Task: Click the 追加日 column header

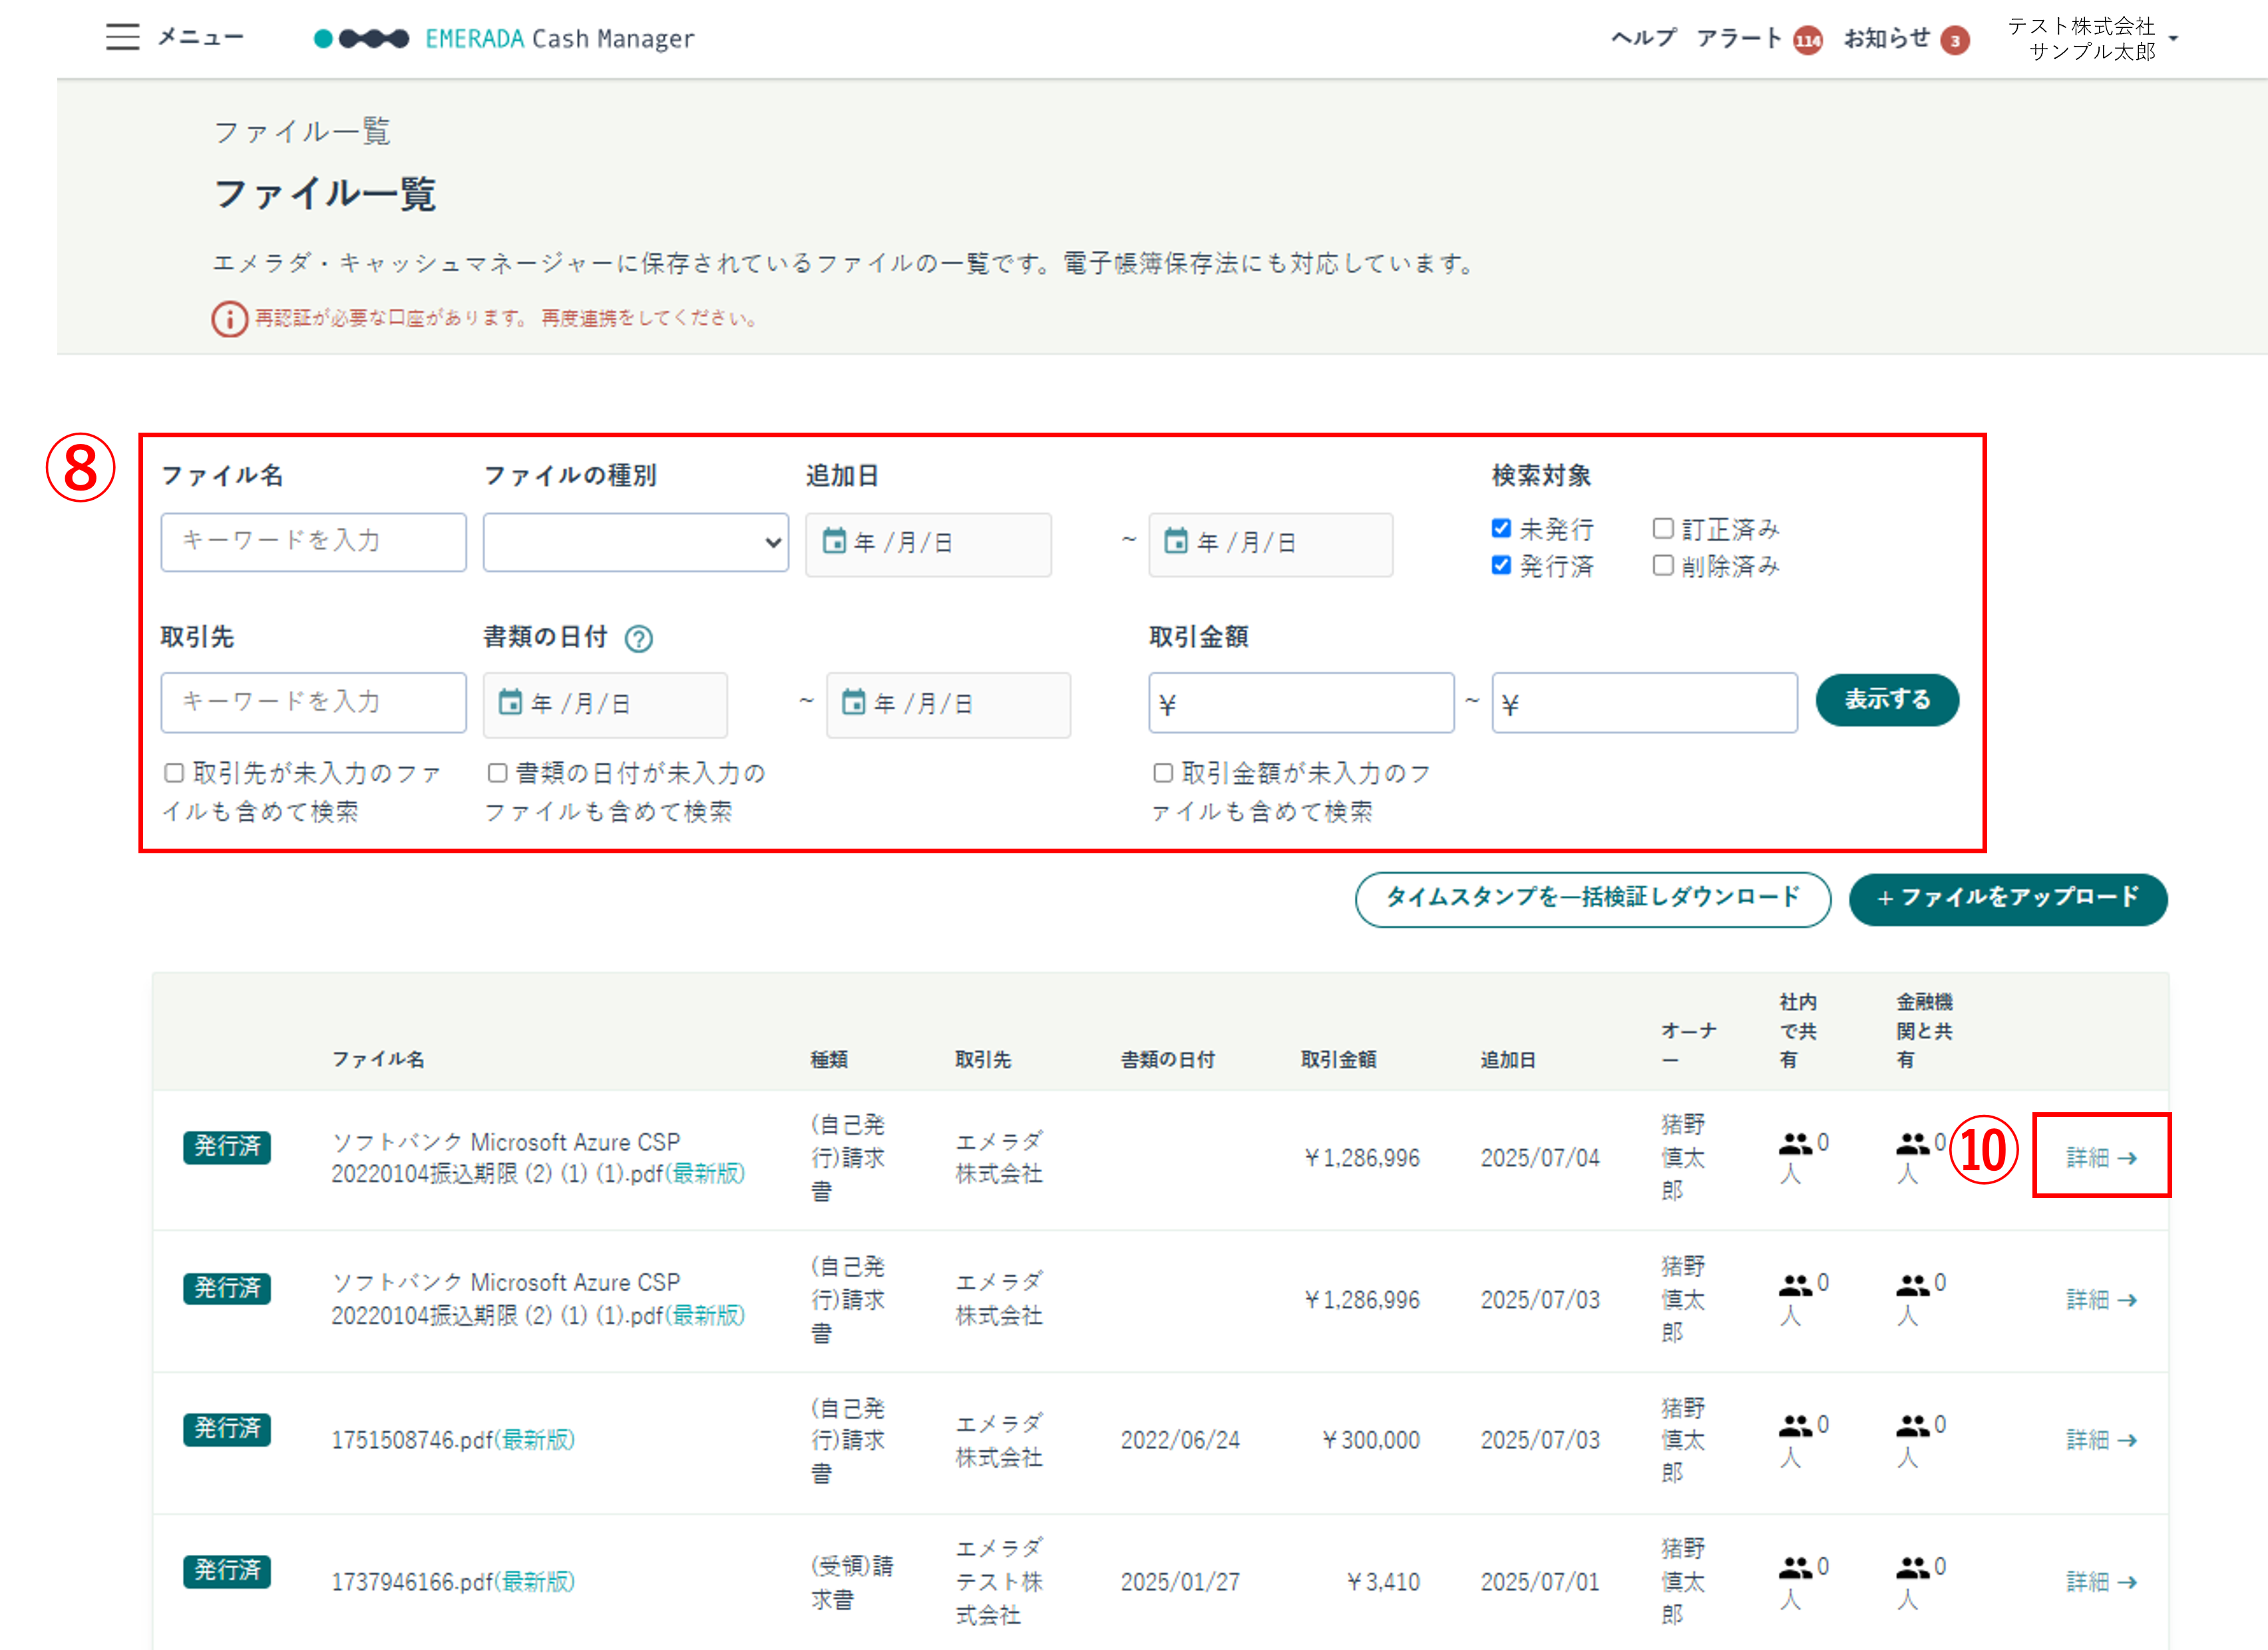Action: (x=1508, y=1059)
